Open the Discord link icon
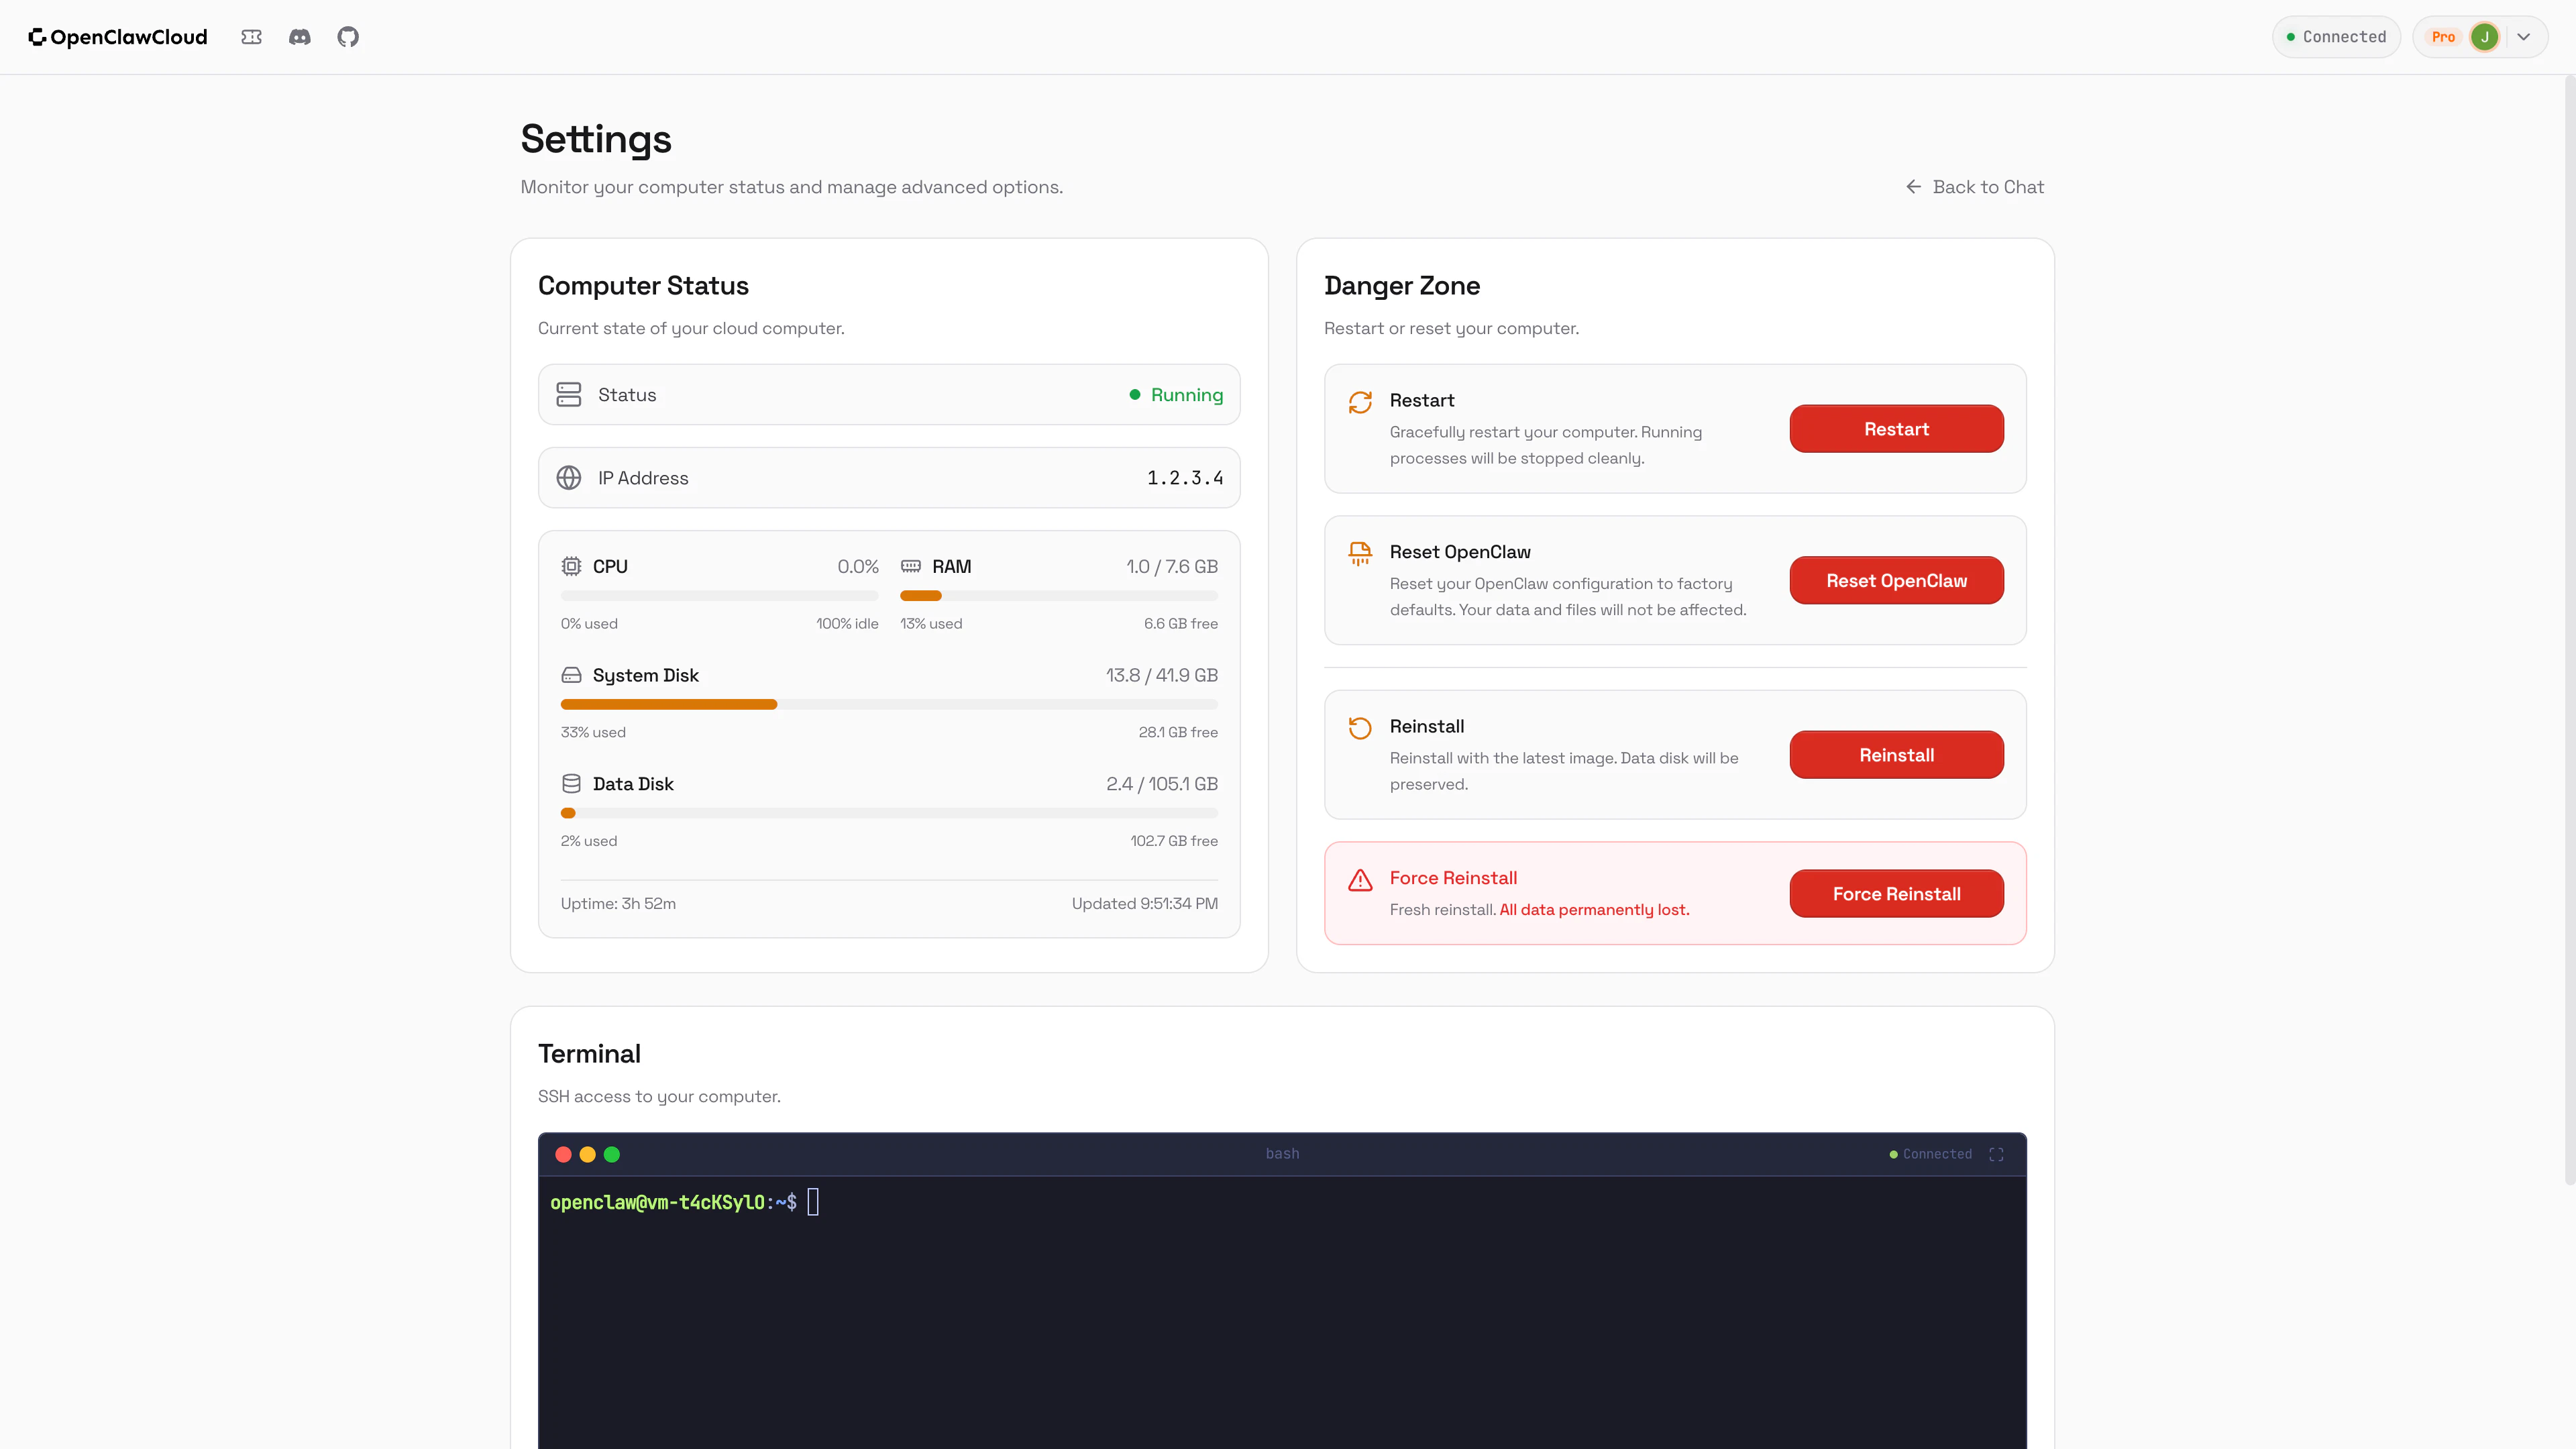 coord(299,37)
